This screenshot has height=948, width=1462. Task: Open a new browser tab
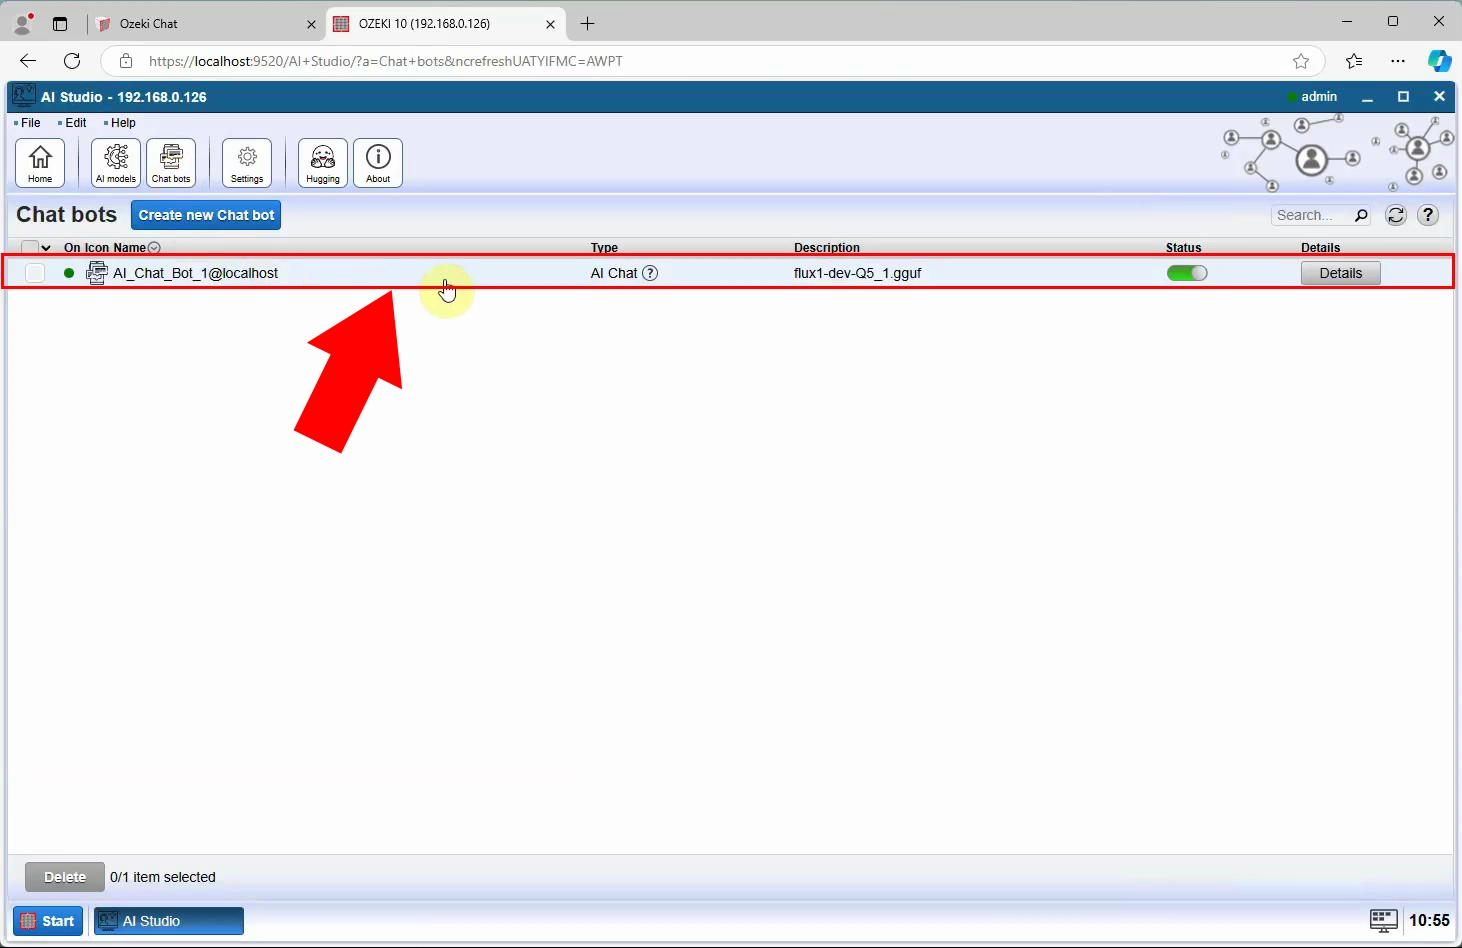(588, 23)
